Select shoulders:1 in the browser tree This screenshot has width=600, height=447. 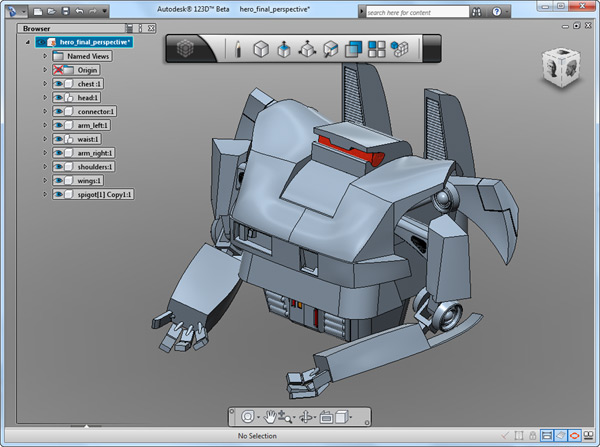[96, 166]
